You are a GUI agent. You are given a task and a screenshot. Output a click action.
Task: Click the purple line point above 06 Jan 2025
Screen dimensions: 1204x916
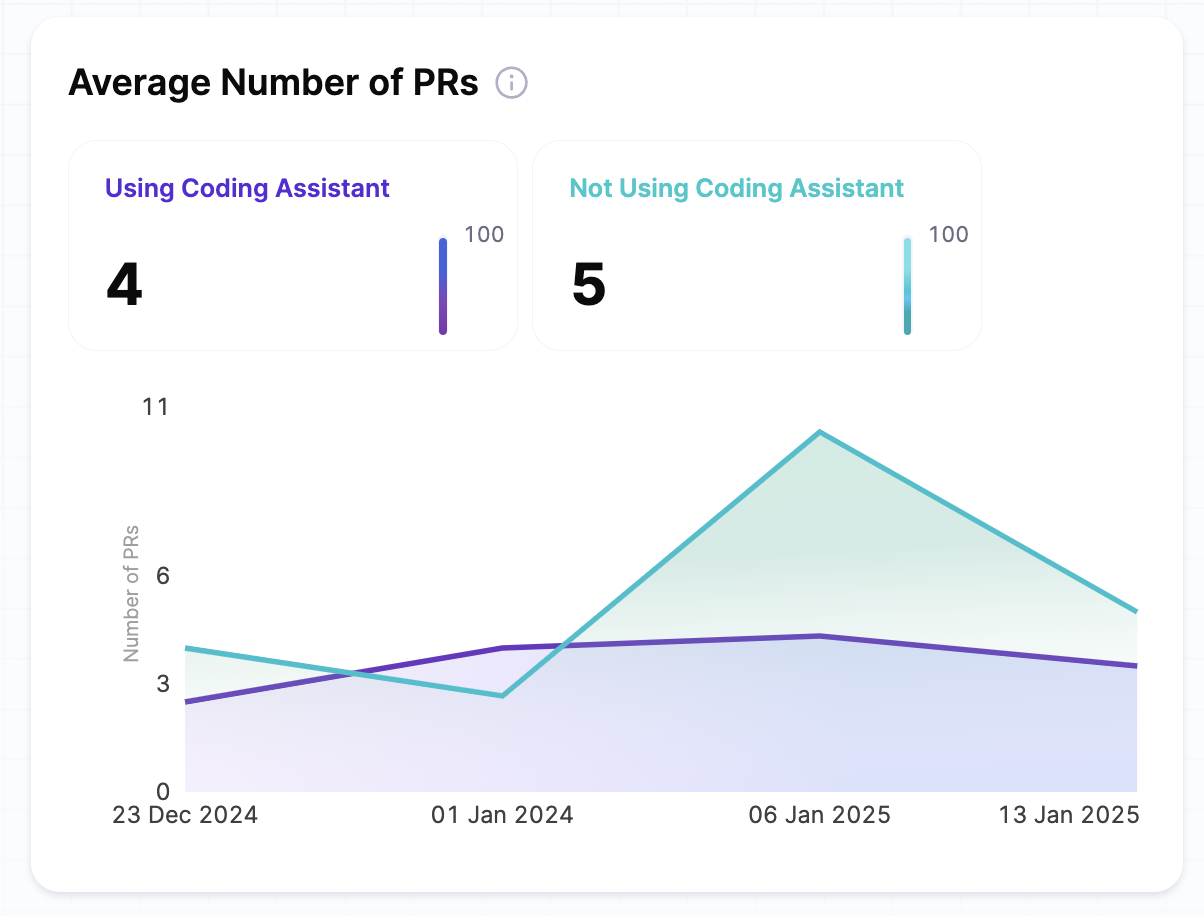point(820,636)
